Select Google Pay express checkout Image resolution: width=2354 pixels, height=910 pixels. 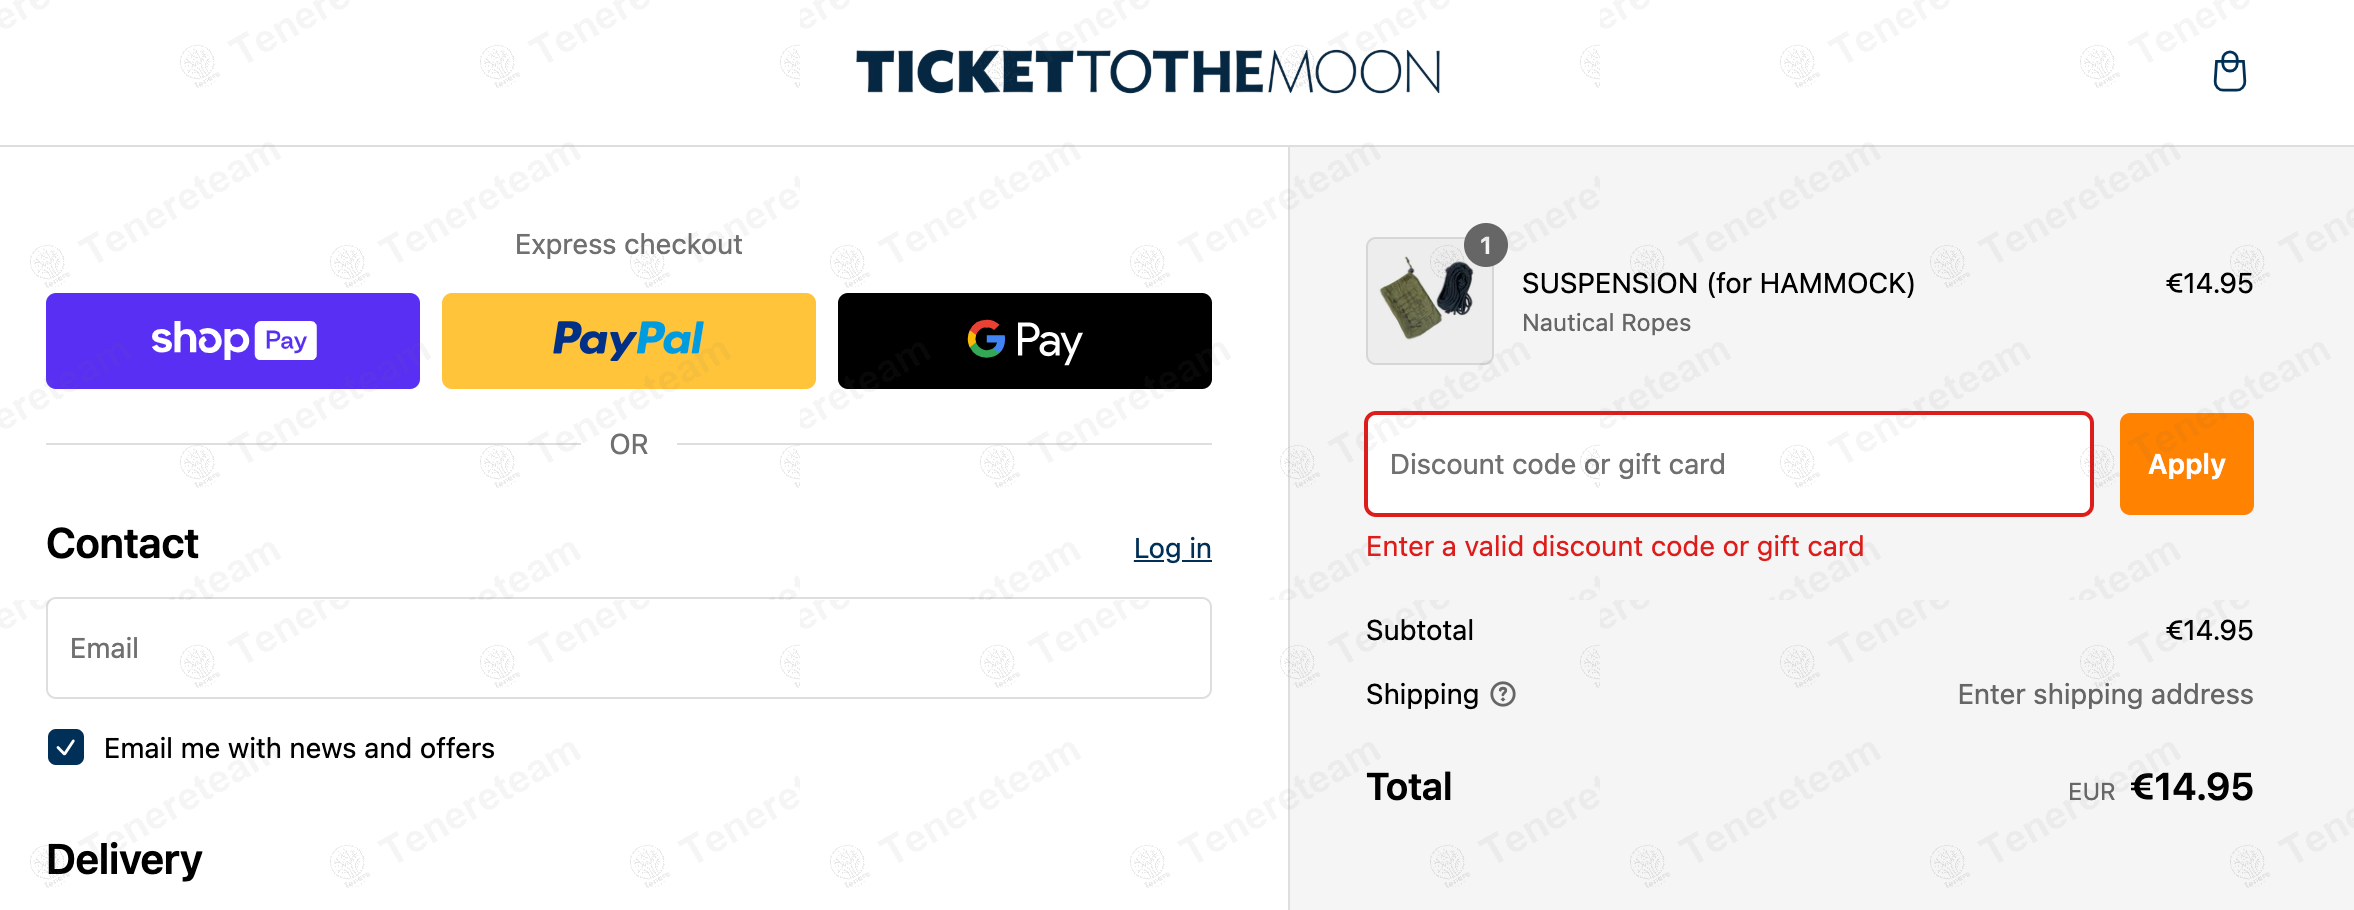point(1024,341)
